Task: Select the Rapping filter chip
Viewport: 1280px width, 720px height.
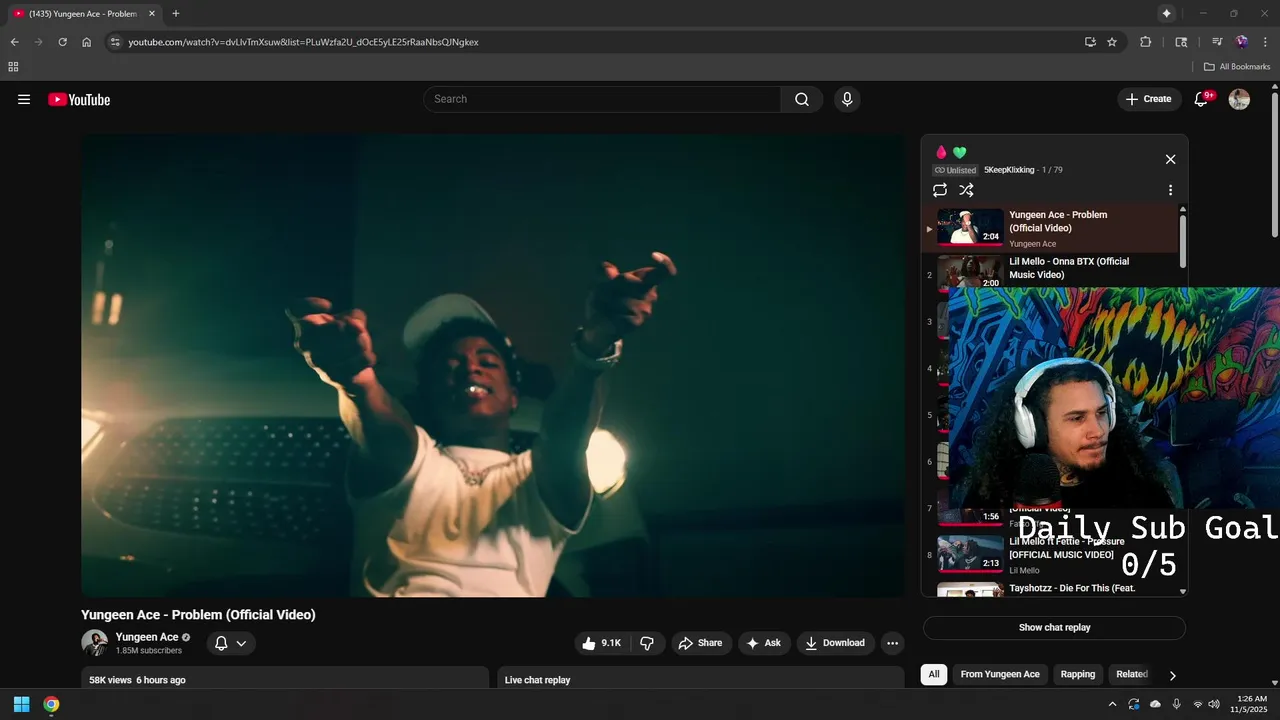Action: click(1078, 674)
